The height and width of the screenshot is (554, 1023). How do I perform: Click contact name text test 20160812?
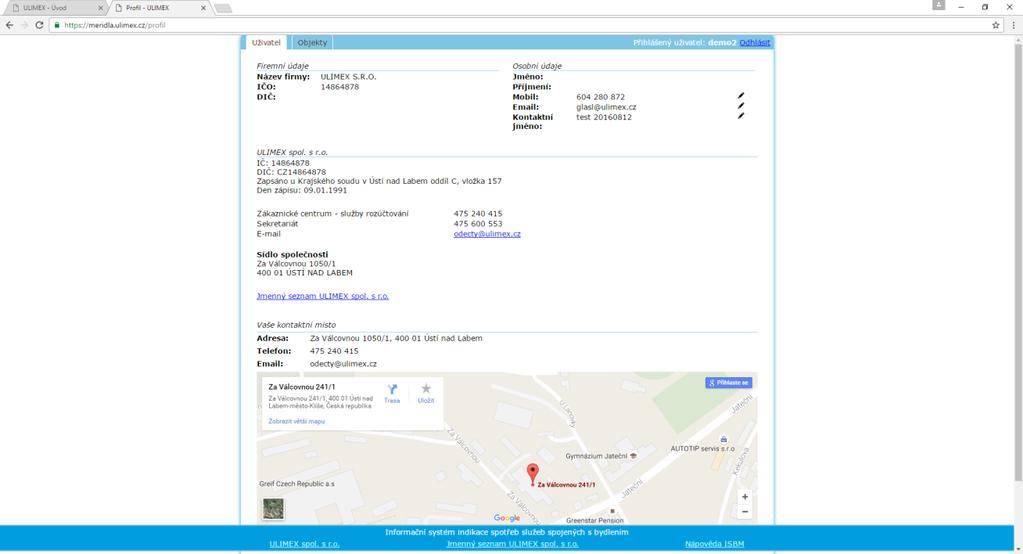(603, 117)
